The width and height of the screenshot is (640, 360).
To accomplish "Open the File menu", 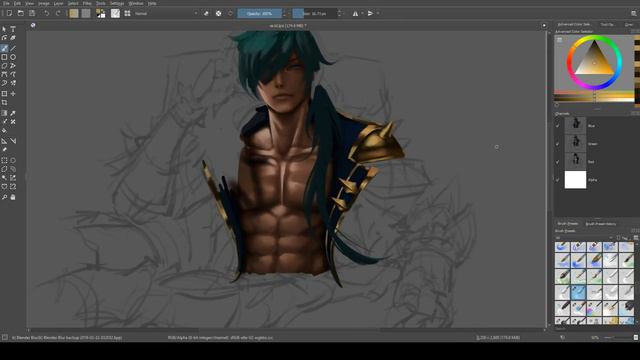I will point(6,3).
